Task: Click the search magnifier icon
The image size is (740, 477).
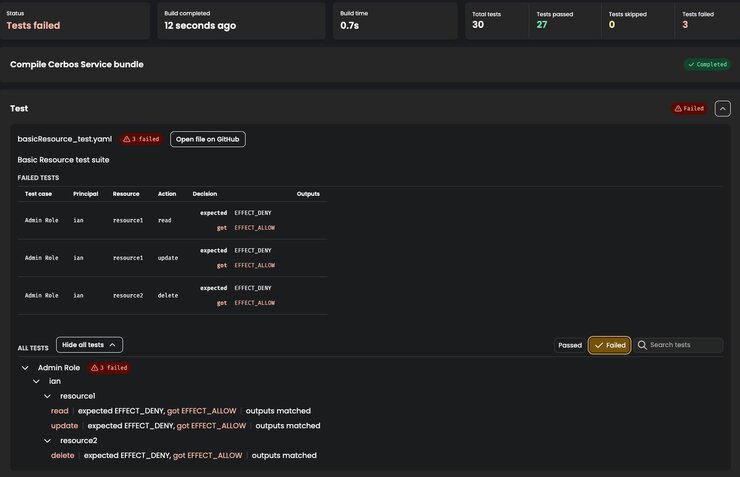Action: [642, 345]
